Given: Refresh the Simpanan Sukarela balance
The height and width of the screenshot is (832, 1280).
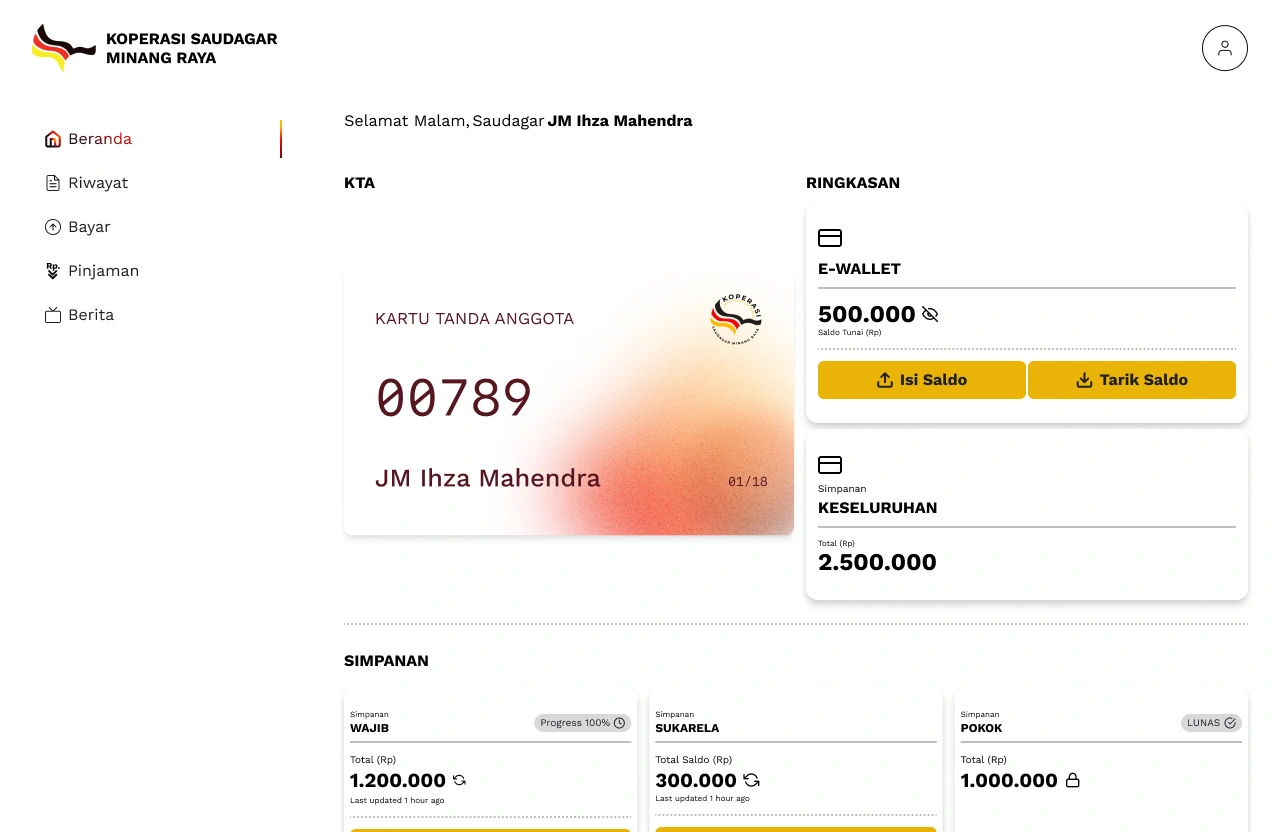Looking at the screenshot, I should [751, 780].
